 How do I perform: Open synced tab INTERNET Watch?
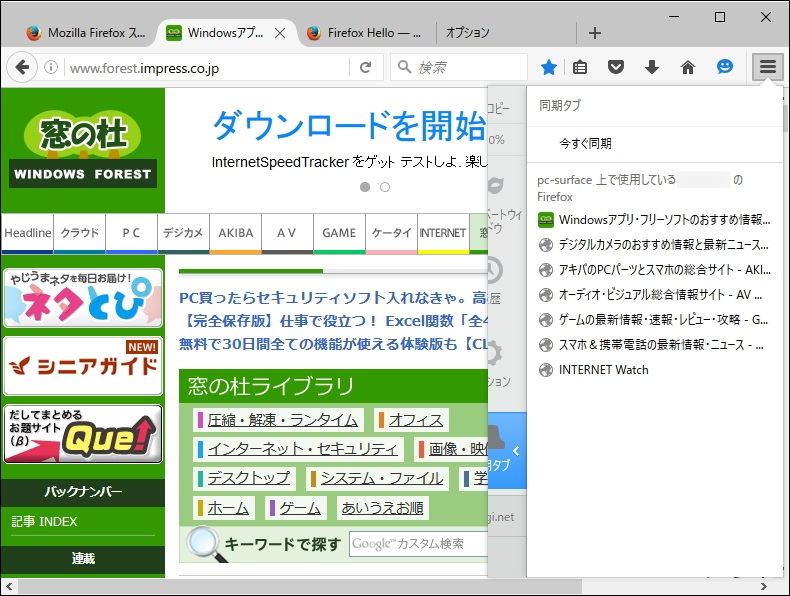[654, 370]
